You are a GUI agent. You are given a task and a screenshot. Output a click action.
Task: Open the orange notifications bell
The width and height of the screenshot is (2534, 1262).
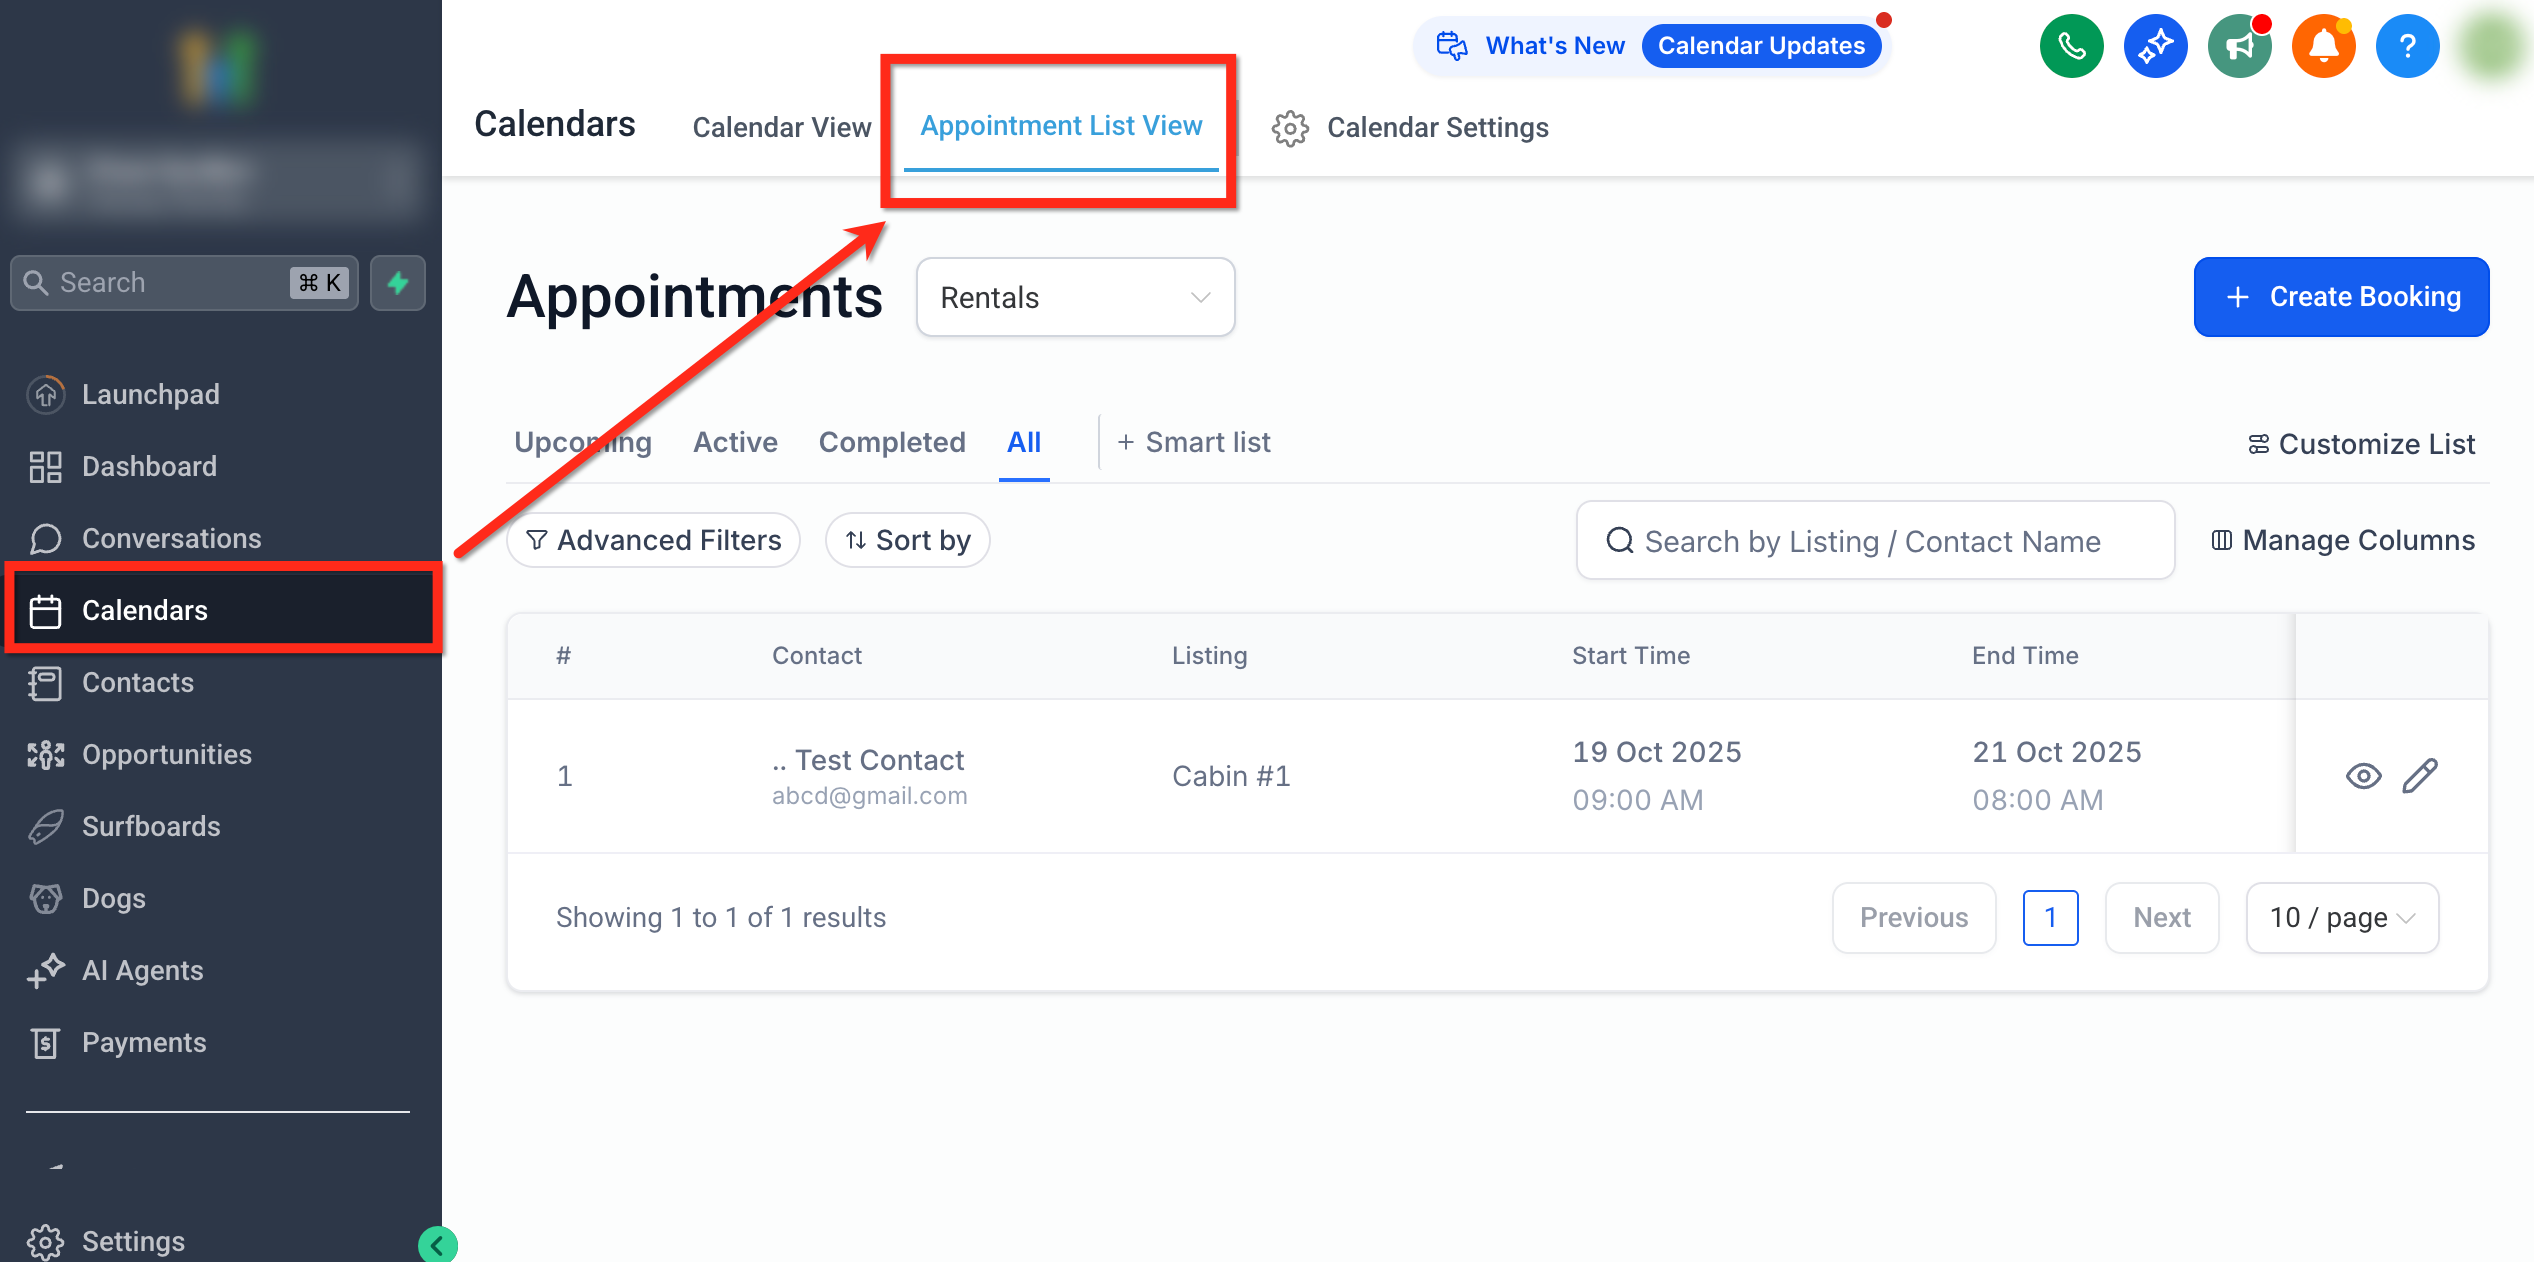(x=2323, y=46)
